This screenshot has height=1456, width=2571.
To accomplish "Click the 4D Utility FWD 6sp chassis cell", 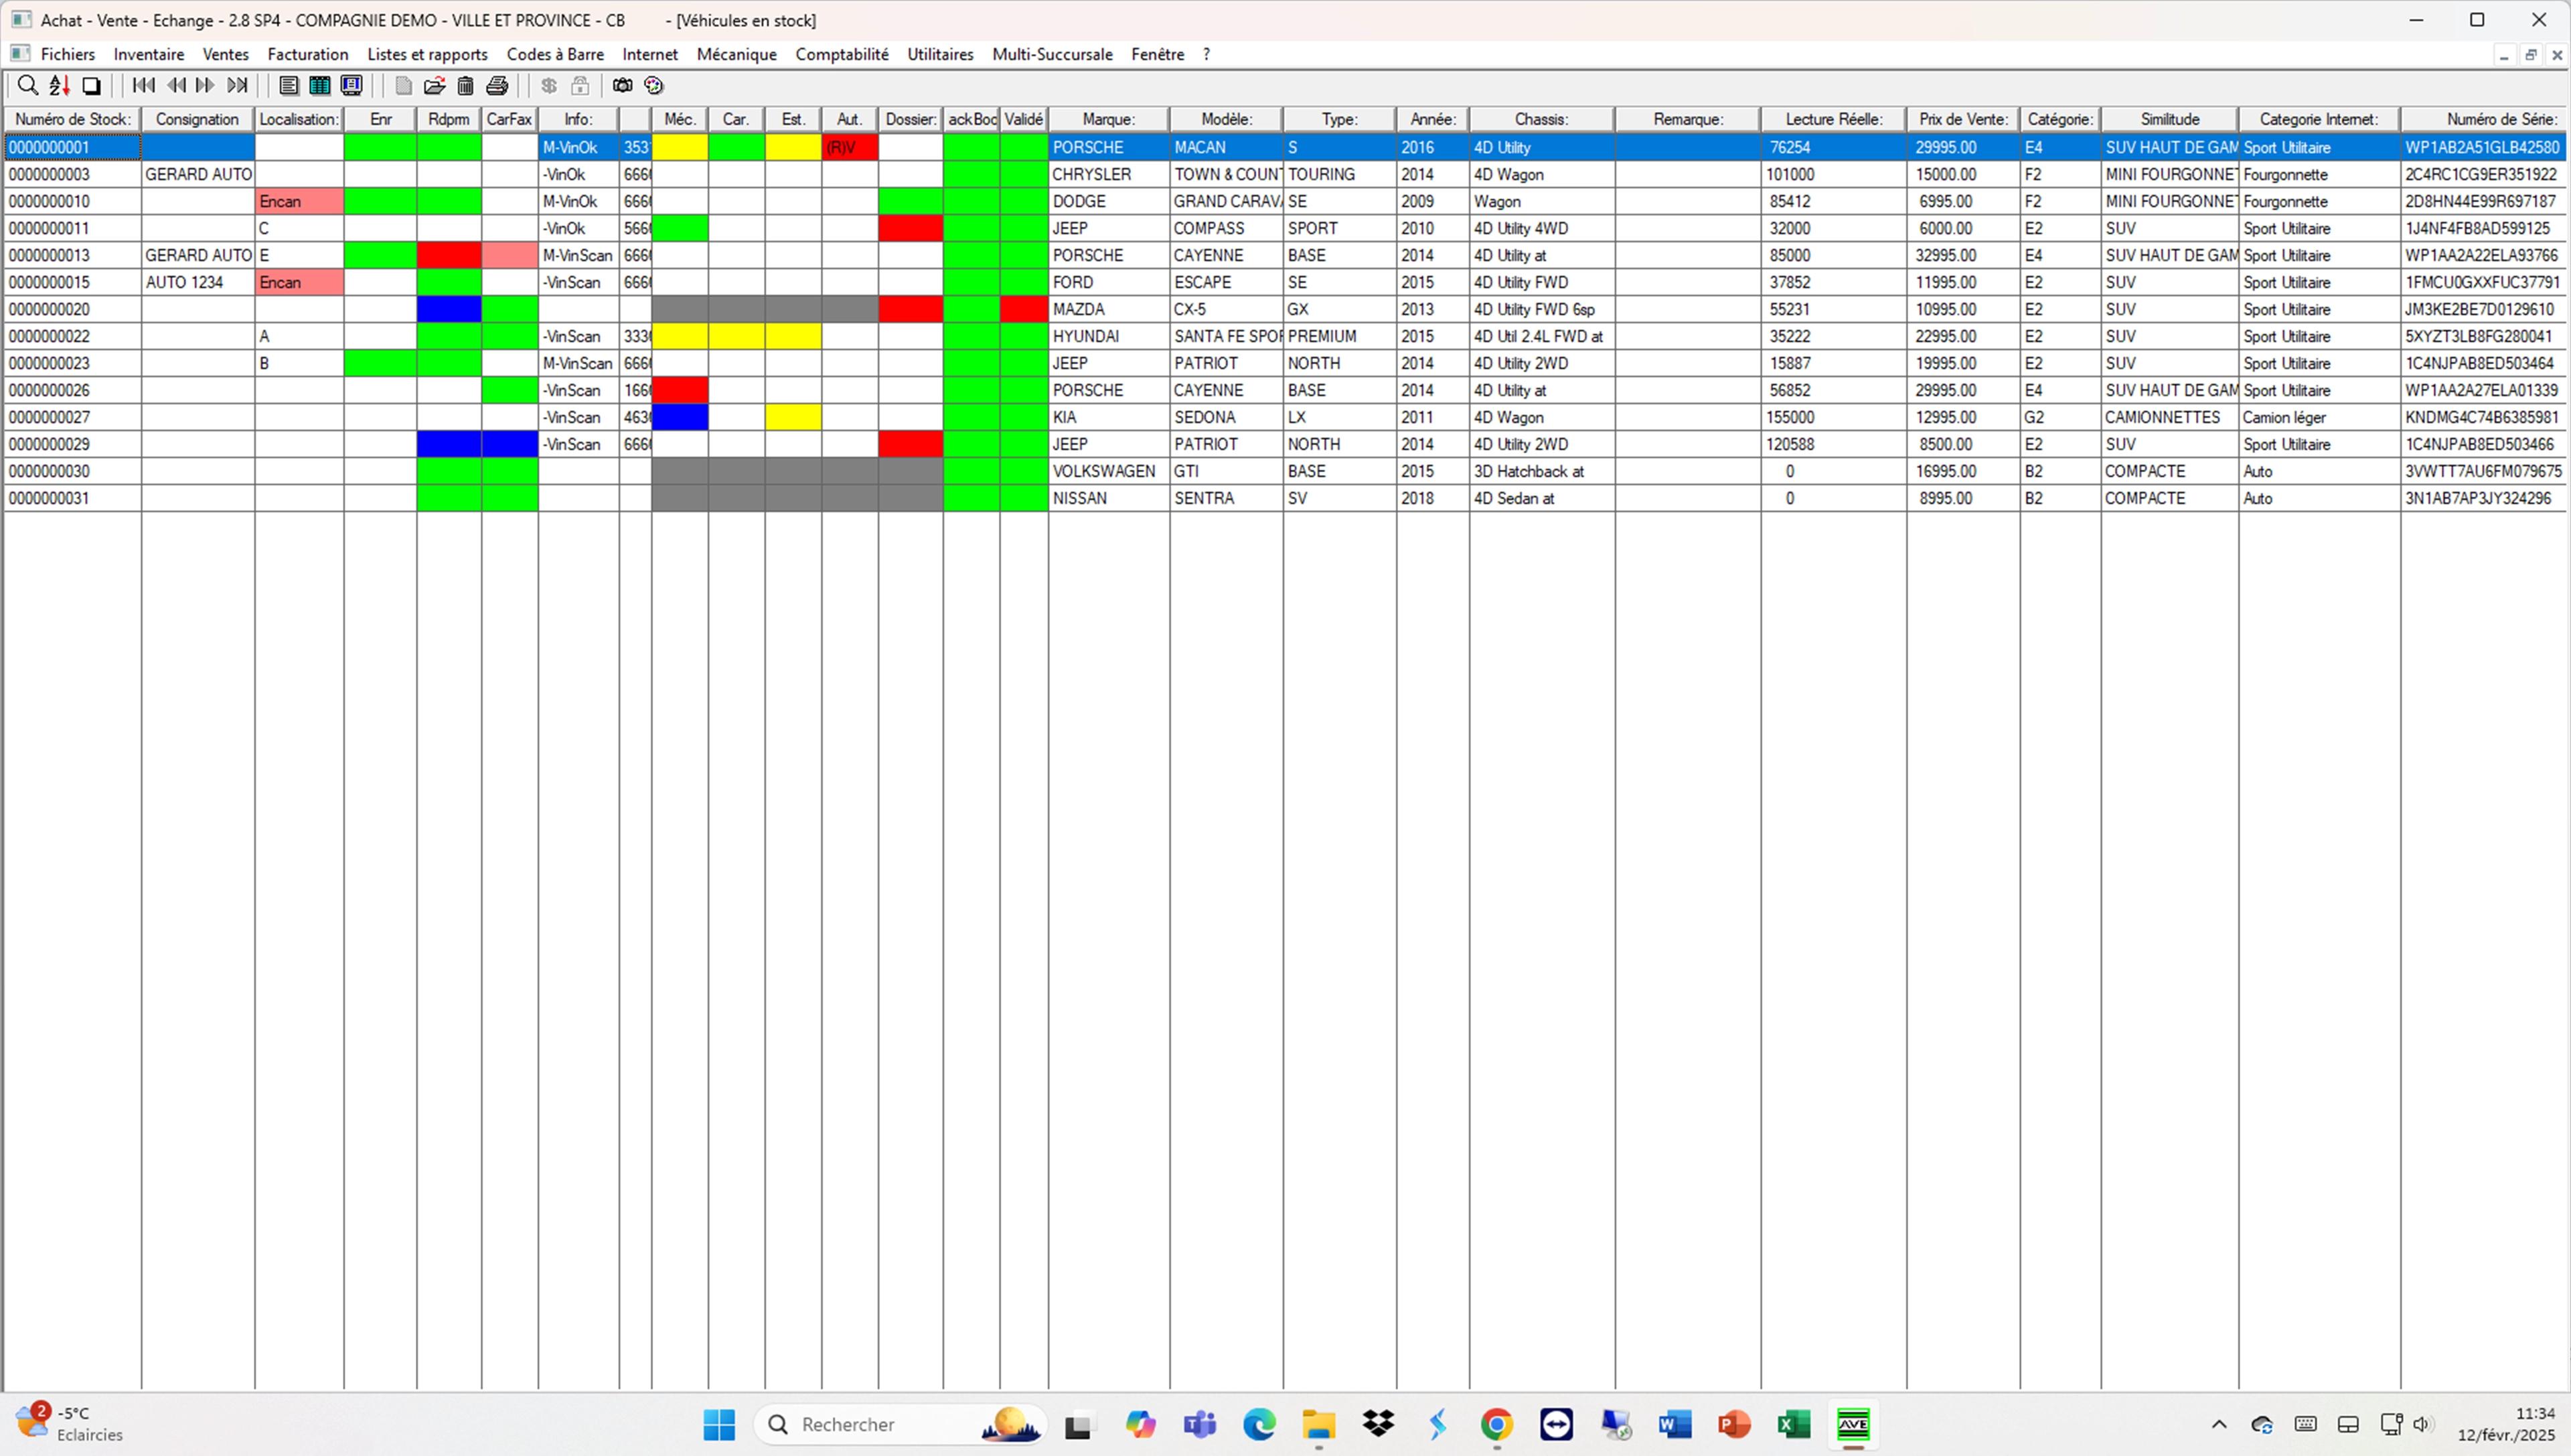I will pyautogui.click(x=1542, y=309).
